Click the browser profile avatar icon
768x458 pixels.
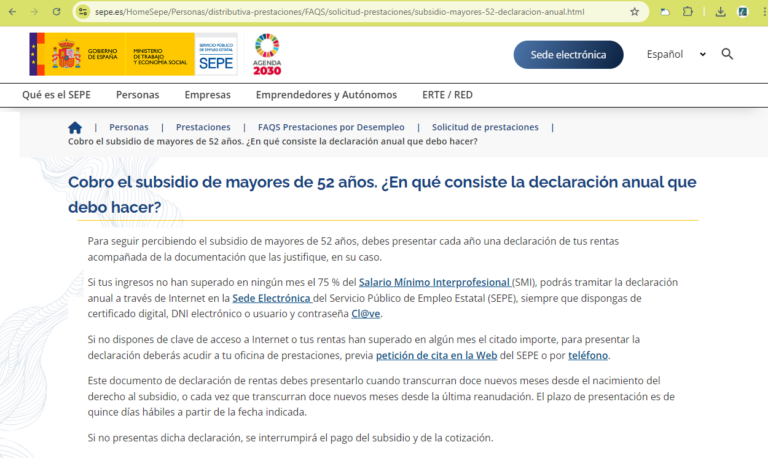click(743, 12)
